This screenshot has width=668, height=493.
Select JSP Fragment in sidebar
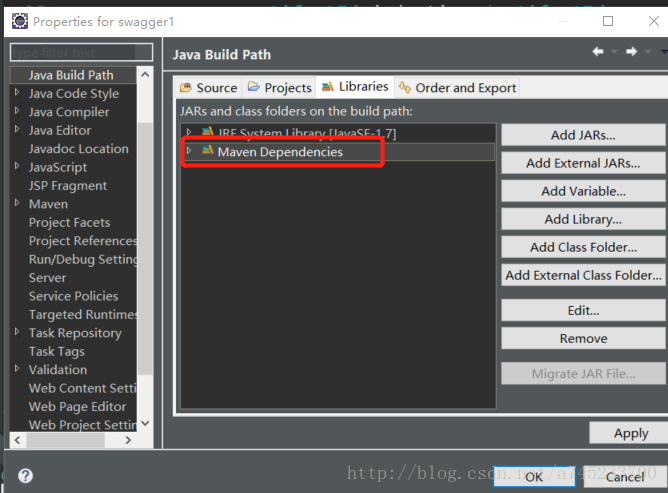pos(68,185)
